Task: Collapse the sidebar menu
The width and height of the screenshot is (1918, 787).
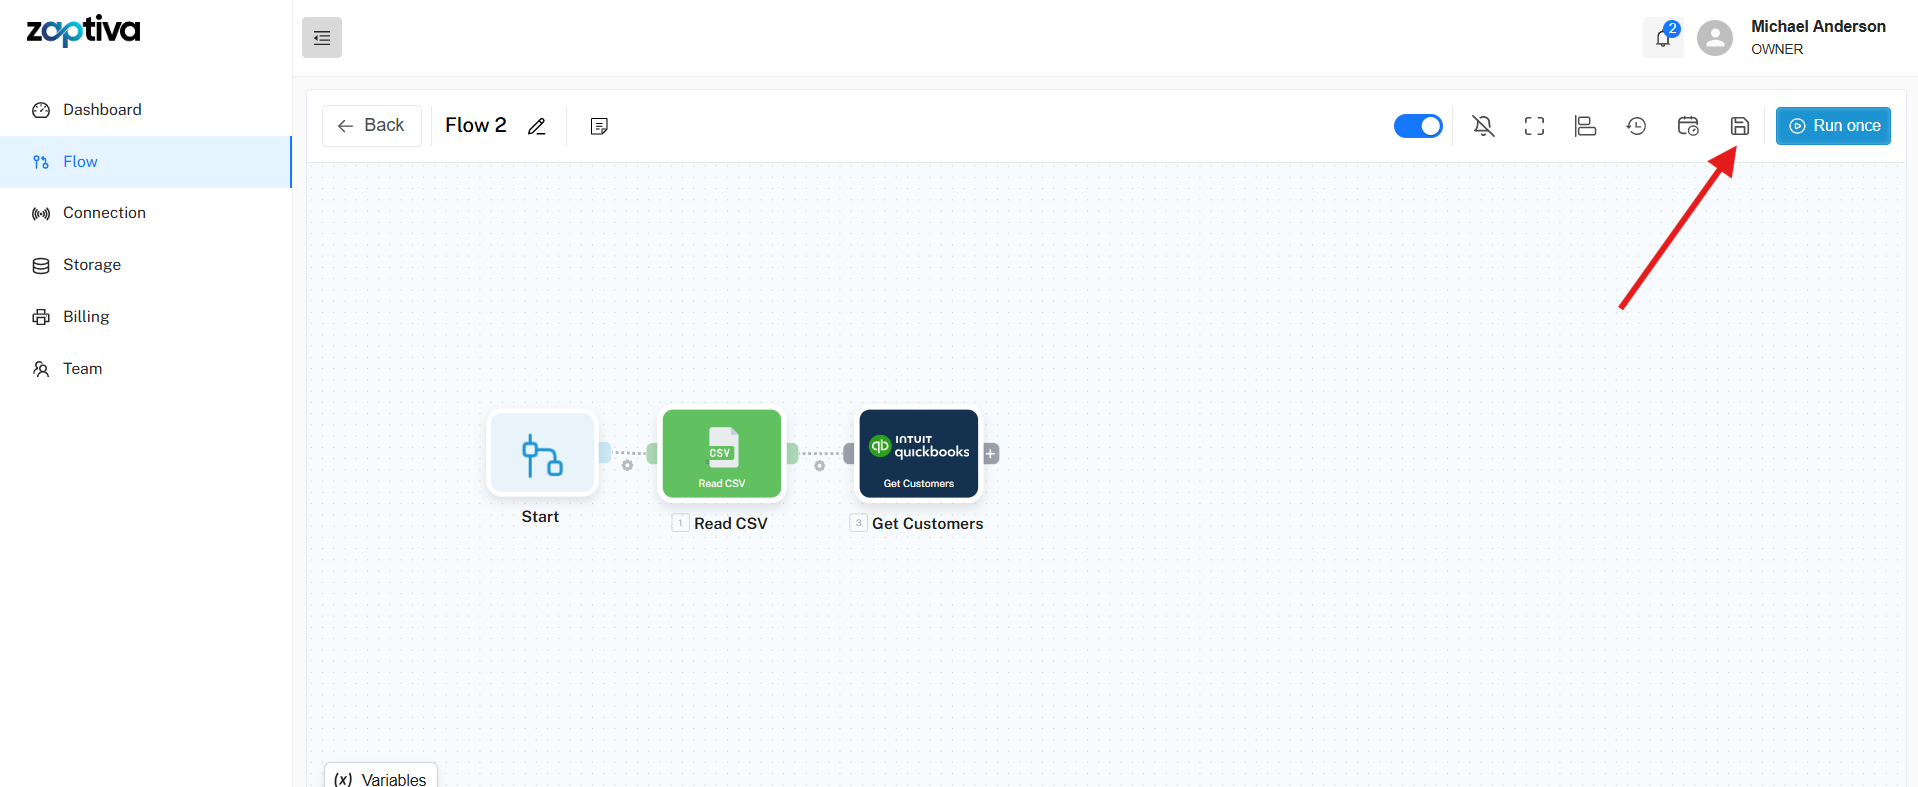Action: [322, 38]
